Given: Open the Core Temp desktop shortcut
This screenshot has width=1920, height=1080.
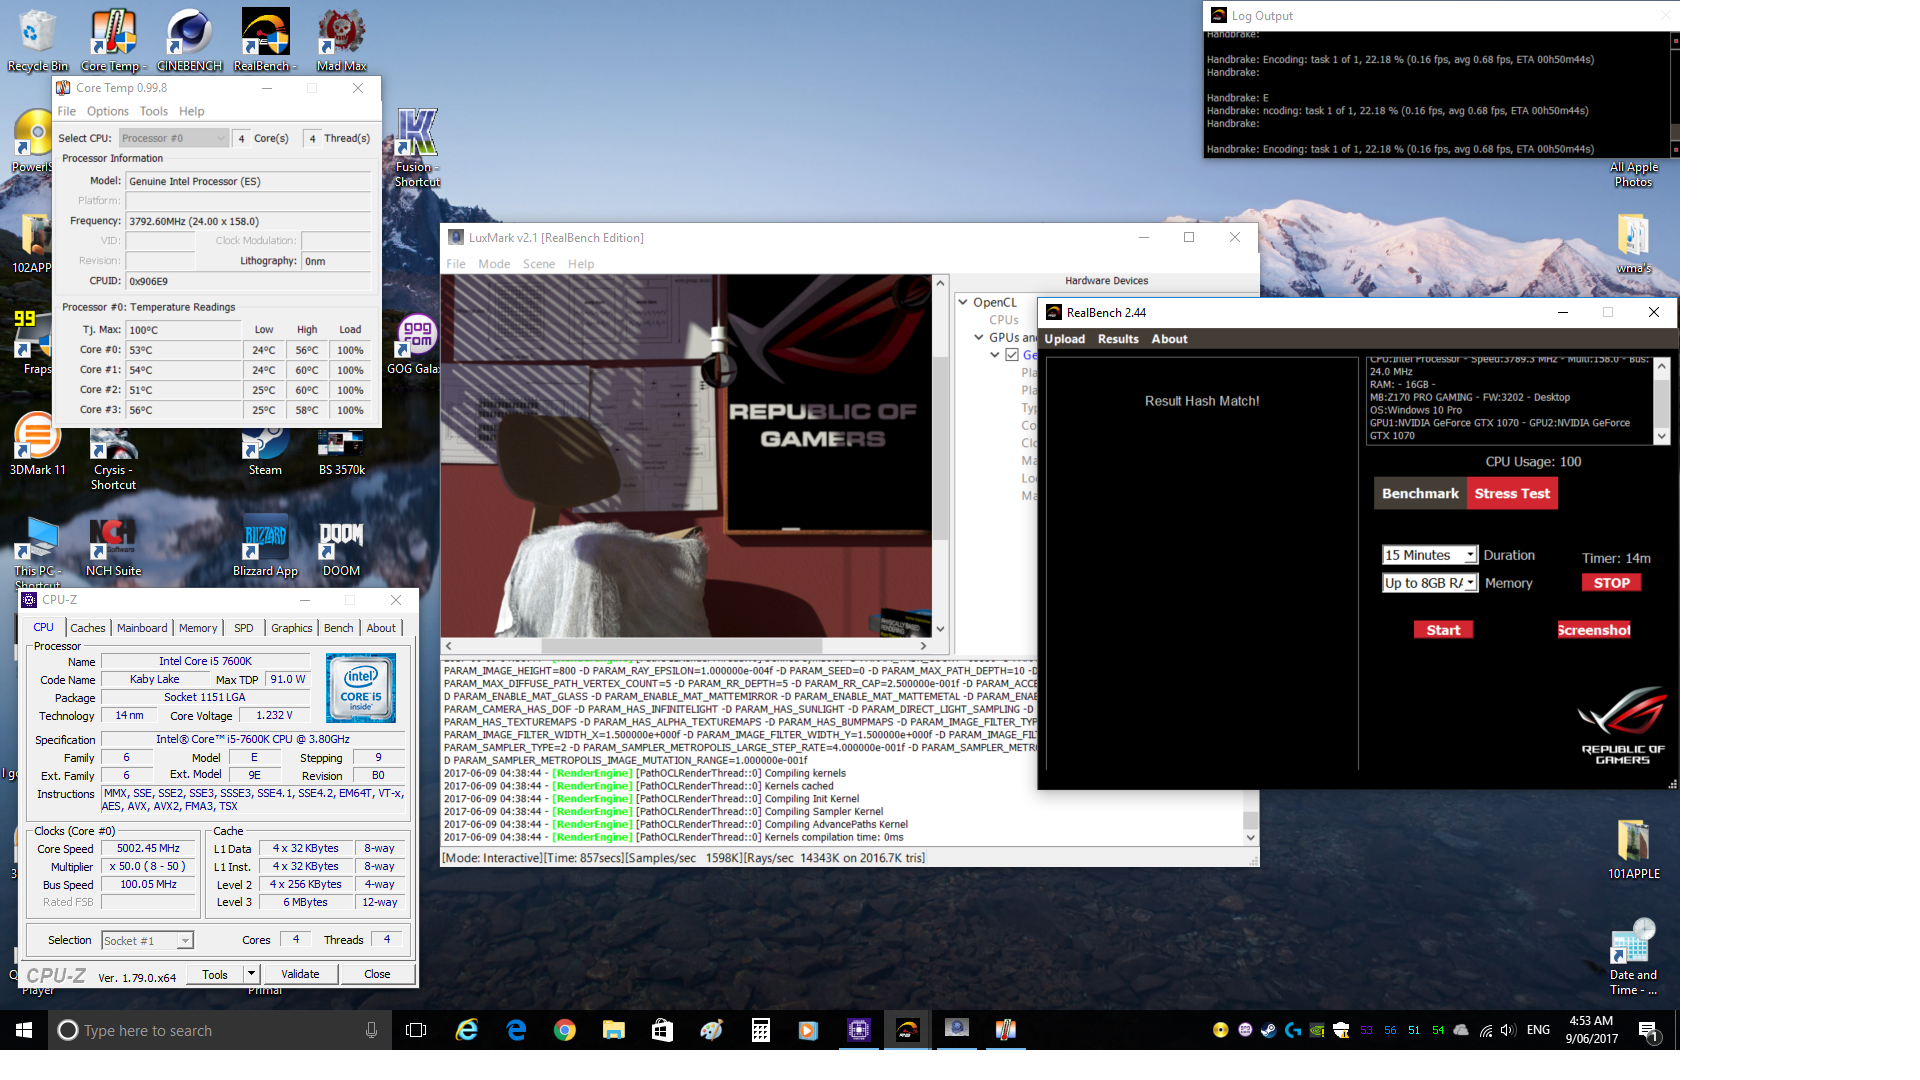Looking at the screenshot, I should [x=113, y=40].
